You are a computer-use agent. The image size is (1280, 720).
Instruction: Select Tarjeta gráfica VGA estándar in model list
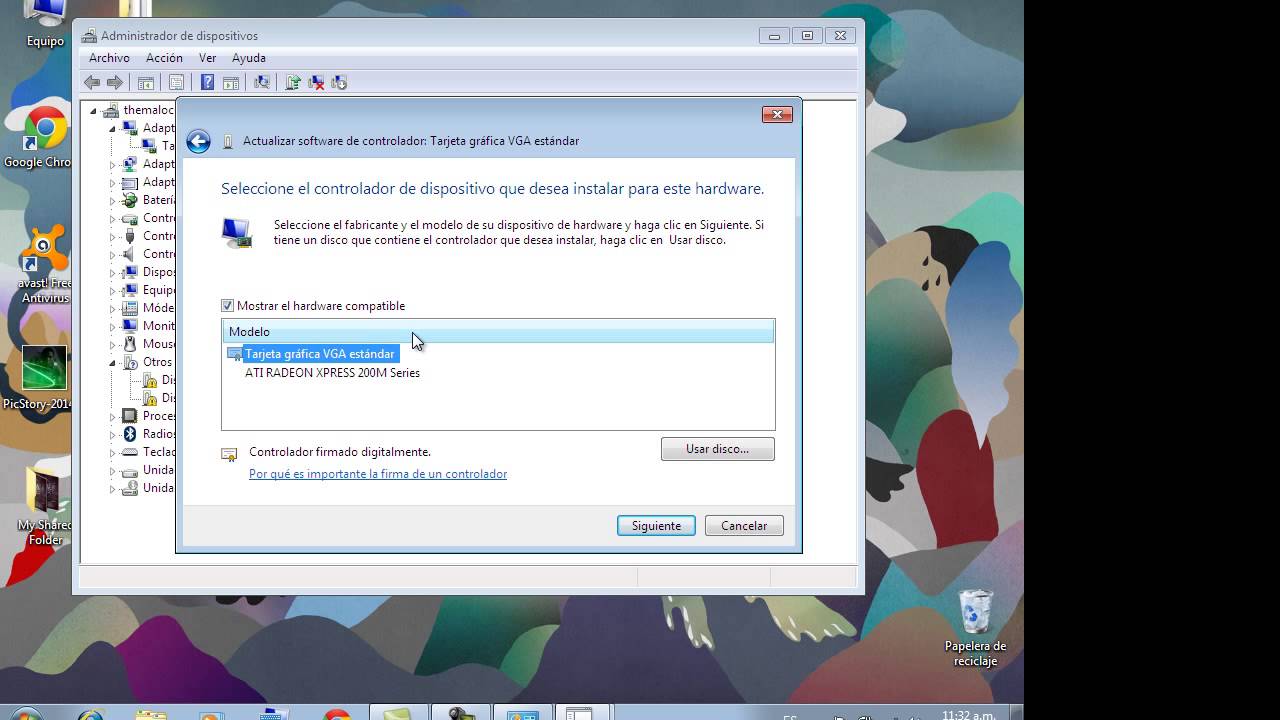319,354
